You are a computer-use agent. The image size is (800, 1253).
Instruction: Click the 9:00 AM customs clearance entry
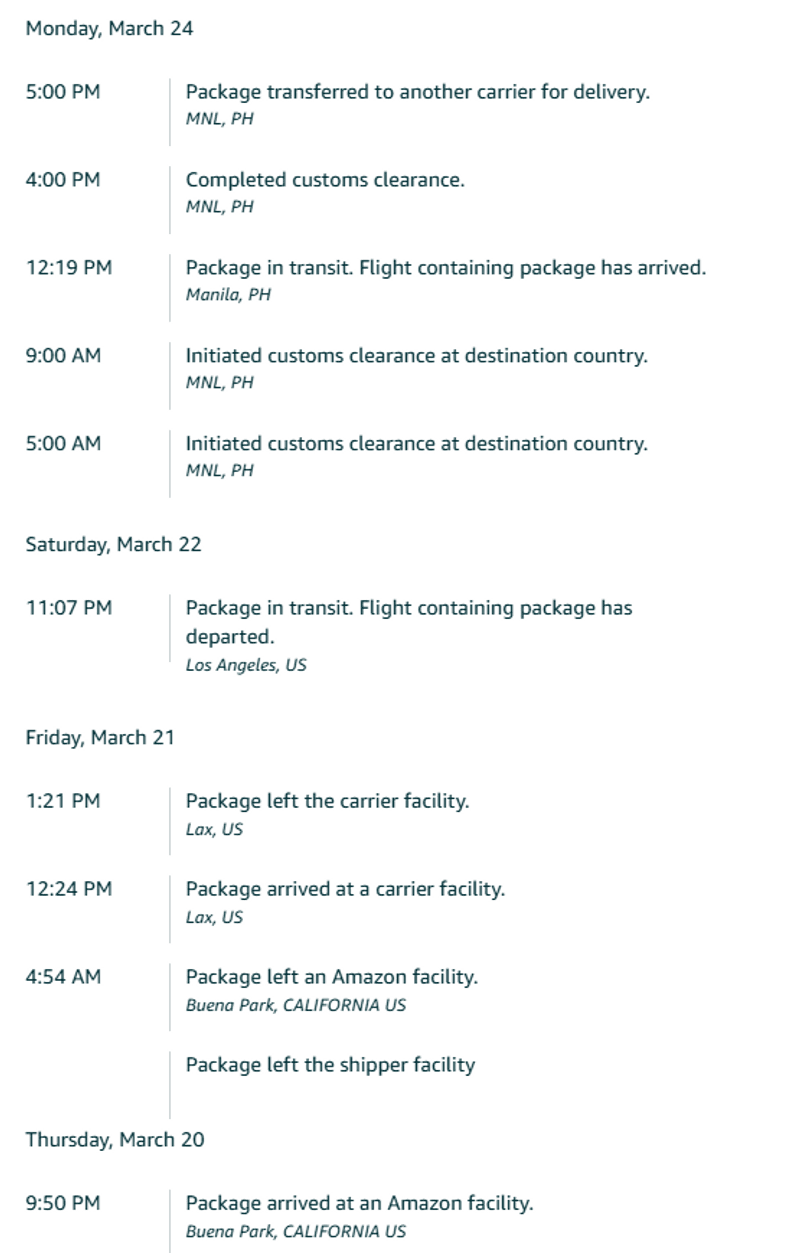click(416, 356)
